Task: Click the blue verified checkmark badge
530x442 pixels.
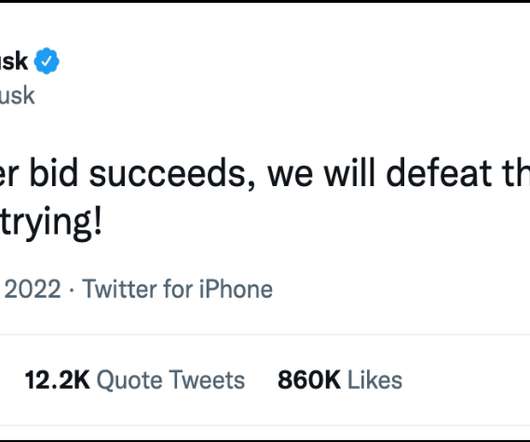Action: point(47,61)
